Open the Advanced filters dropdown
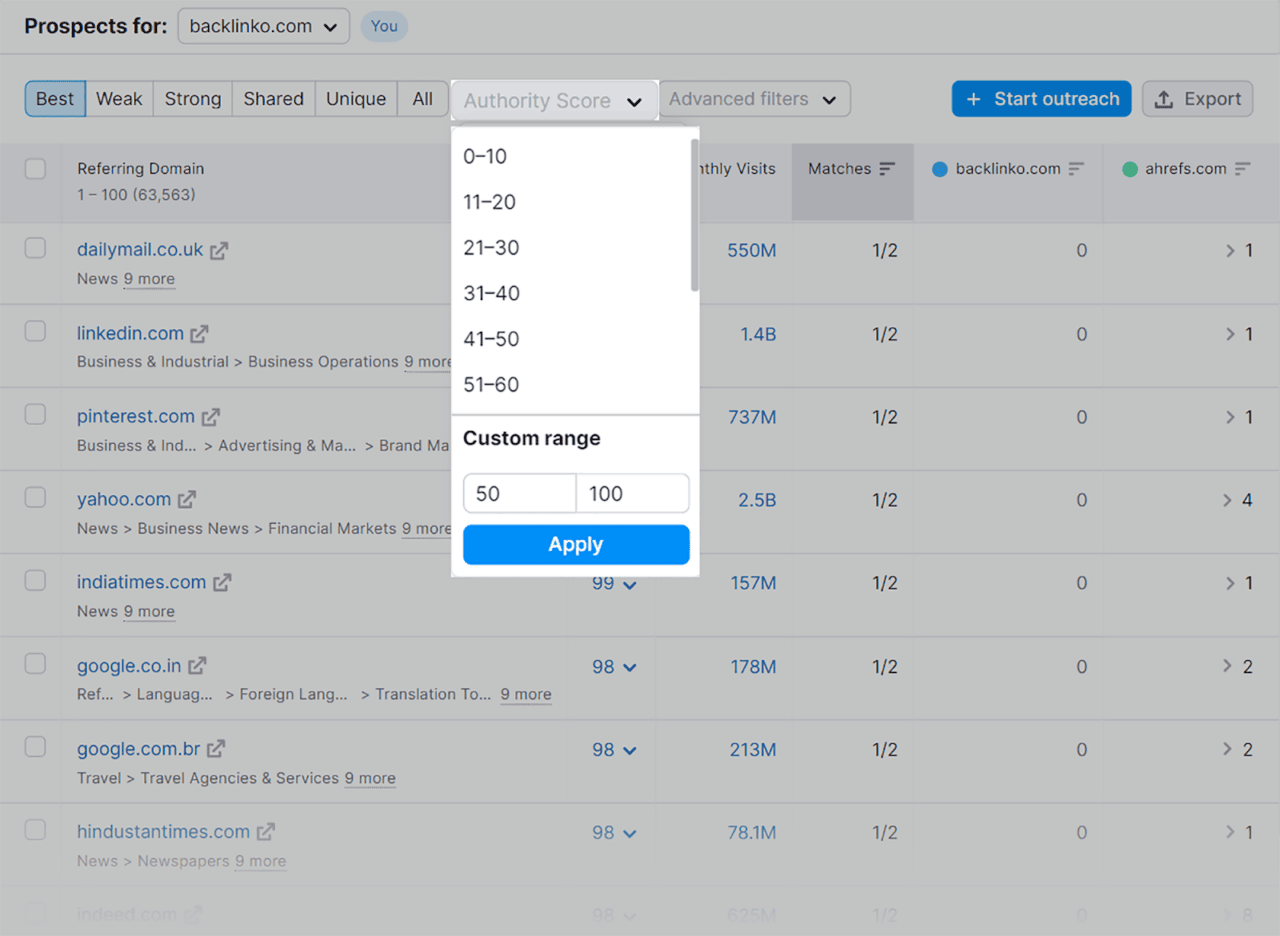Screen dimensions: 1280x936 click(754, 98)
